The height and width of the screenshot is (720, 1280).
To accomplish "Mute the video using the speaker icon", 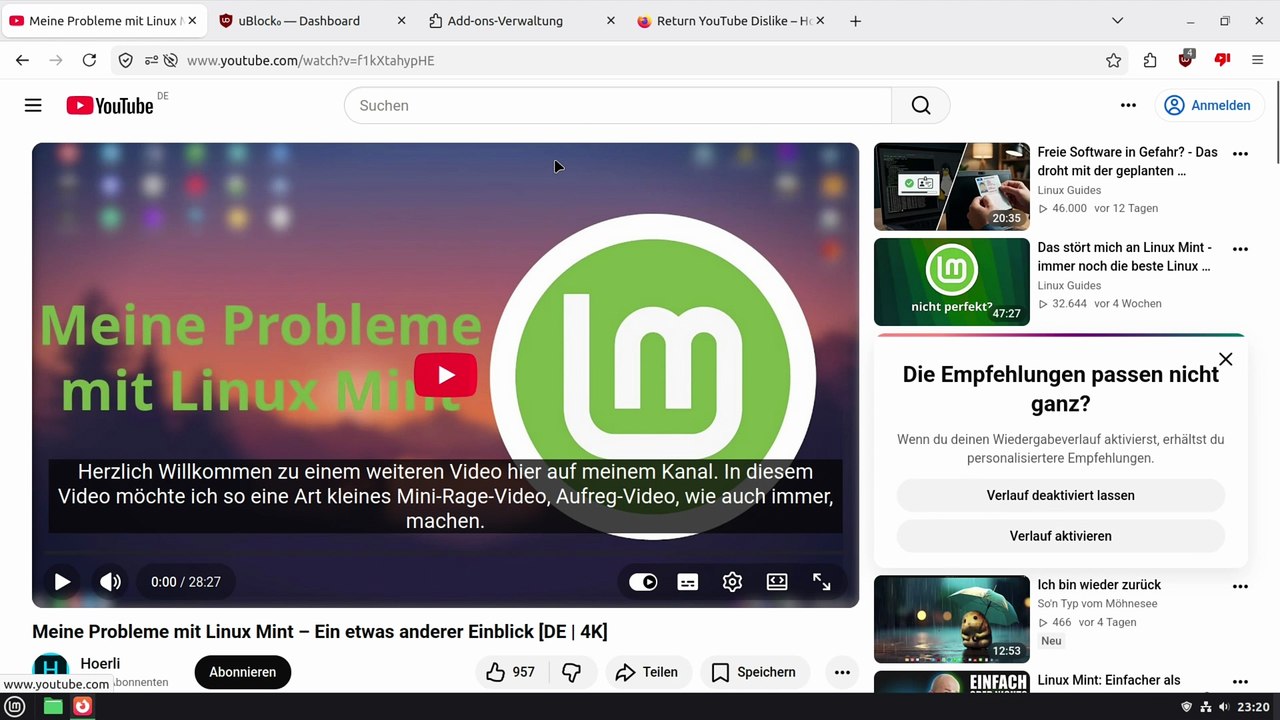I will [110, 581].
